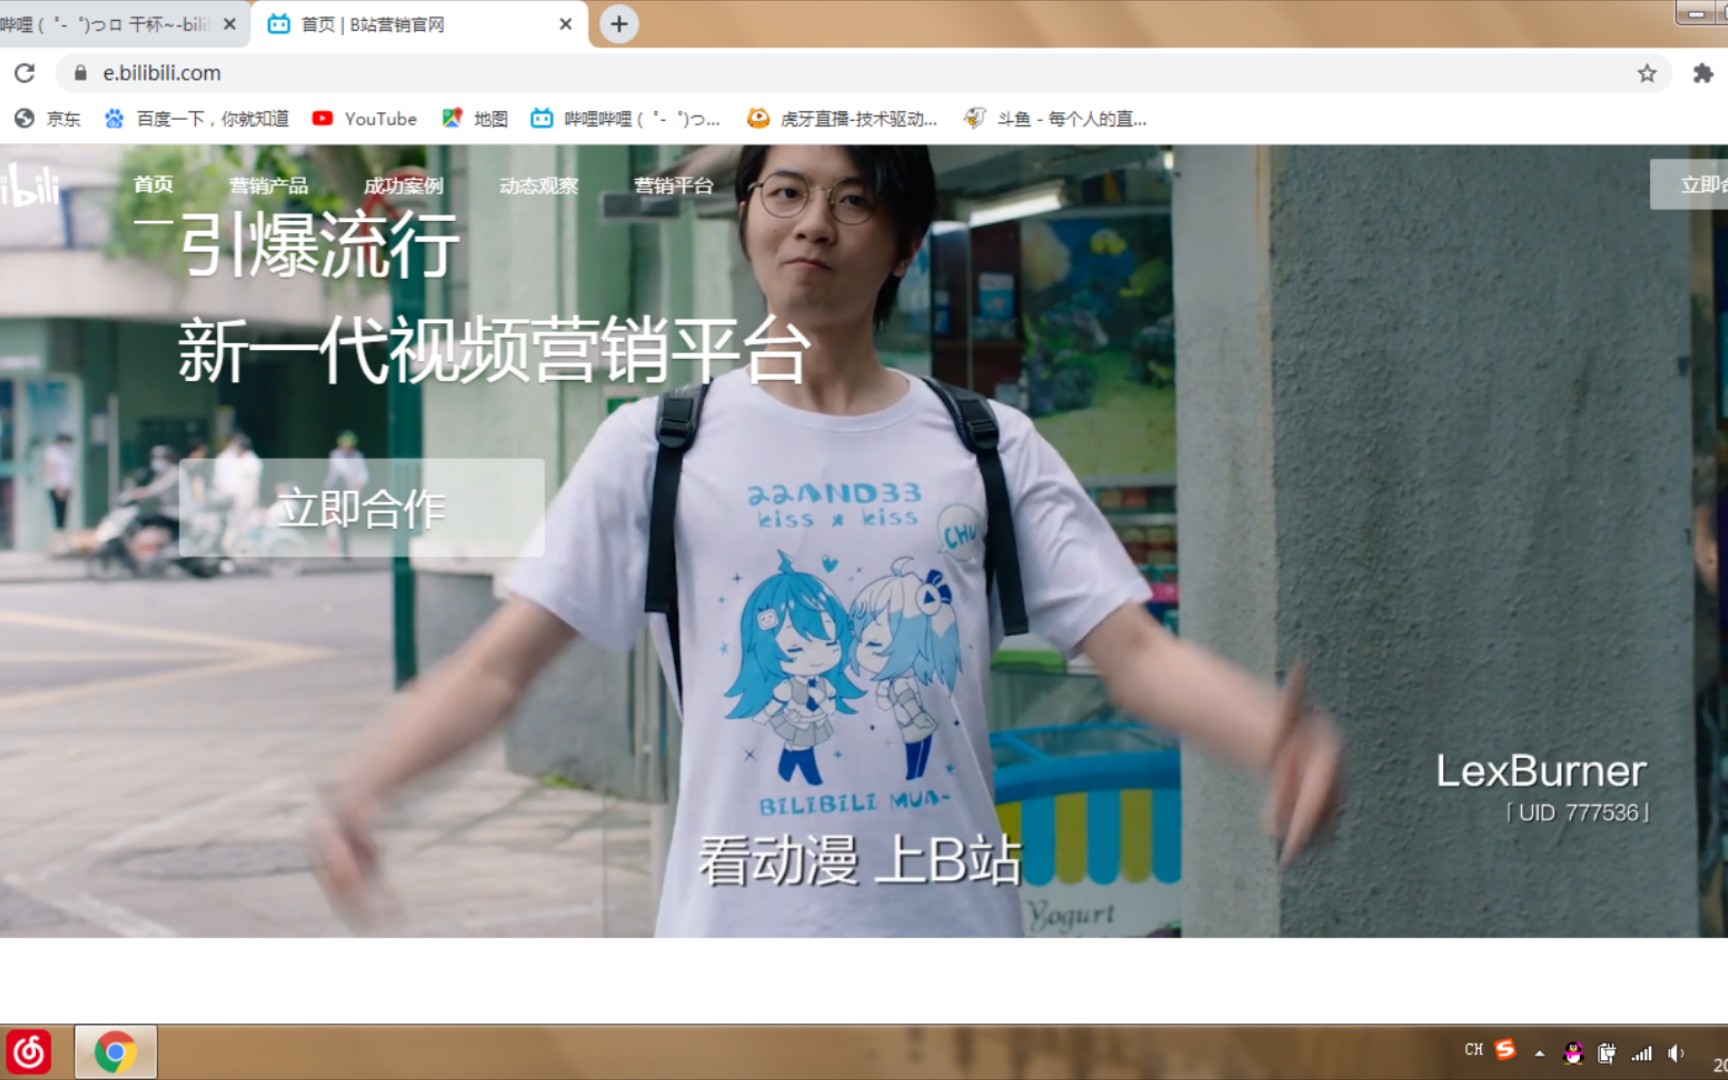Screen dimensions: 1728x1080
Task: Open the extensions puzzle icon
Action: 1703,73
